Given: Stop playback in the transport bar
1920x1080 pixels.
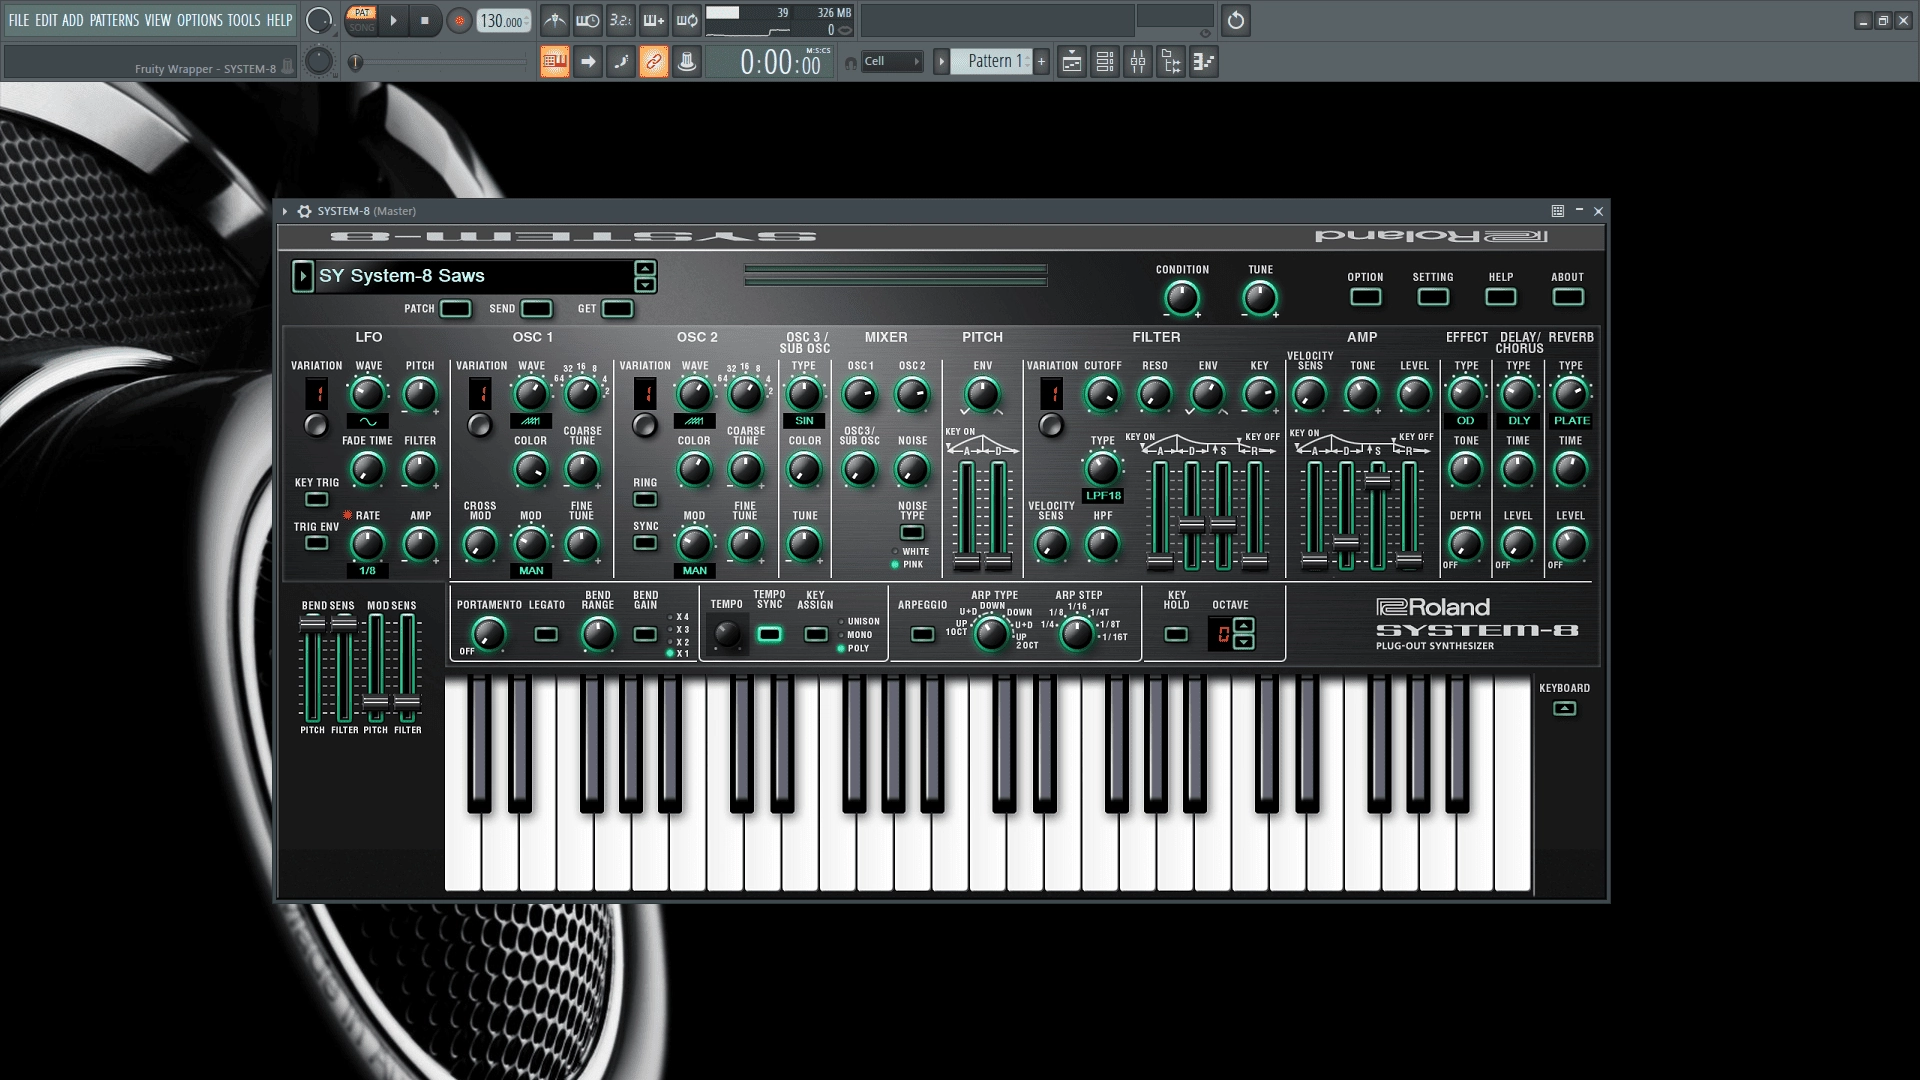Looking at the screenshot, I should 424,21.
